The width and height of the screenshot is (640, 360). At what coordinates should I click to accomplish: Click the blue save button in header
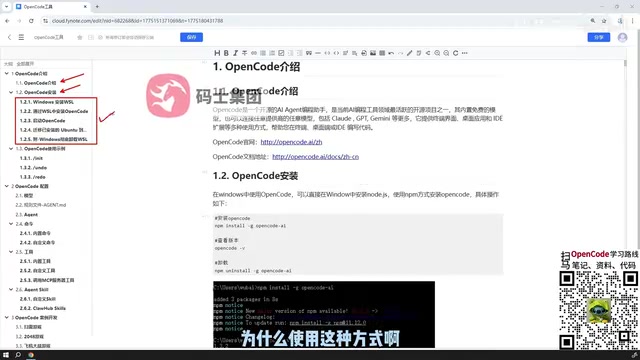click(x=191, y=37)
